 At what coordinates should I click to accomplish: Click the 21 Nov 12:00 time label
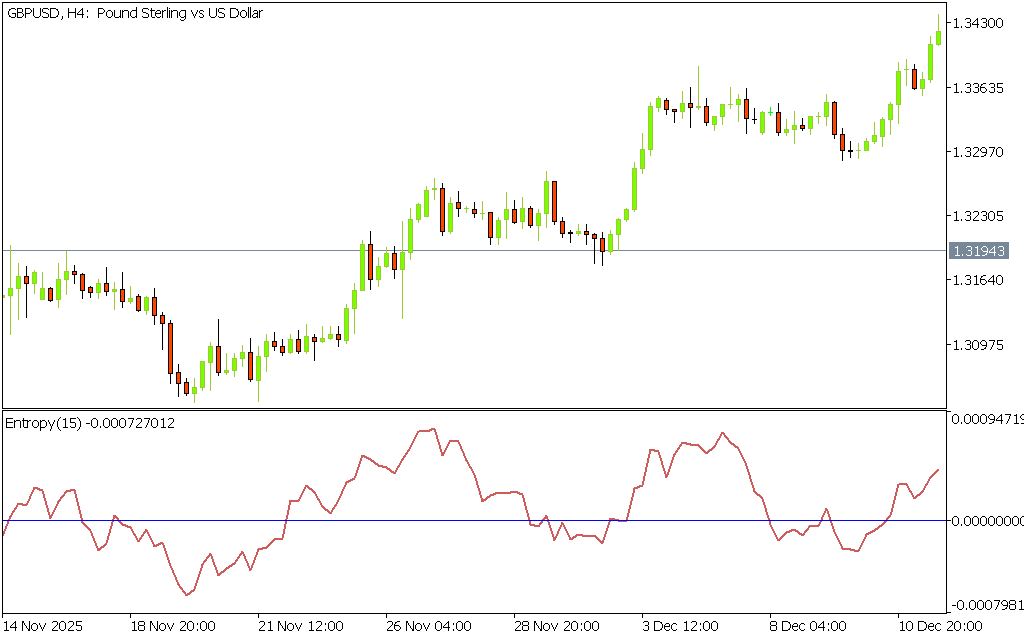click(x=301, y=626)
